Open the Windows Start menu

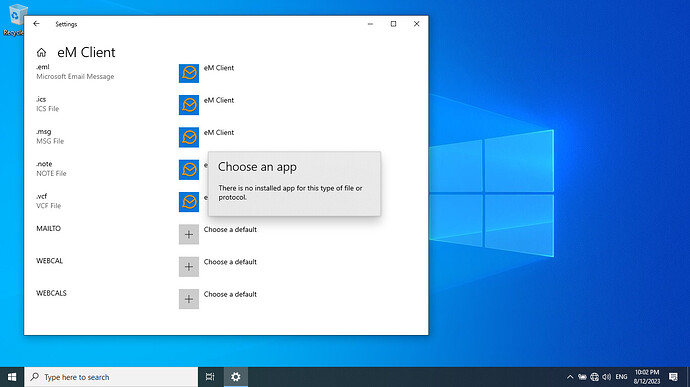(12, 377)
